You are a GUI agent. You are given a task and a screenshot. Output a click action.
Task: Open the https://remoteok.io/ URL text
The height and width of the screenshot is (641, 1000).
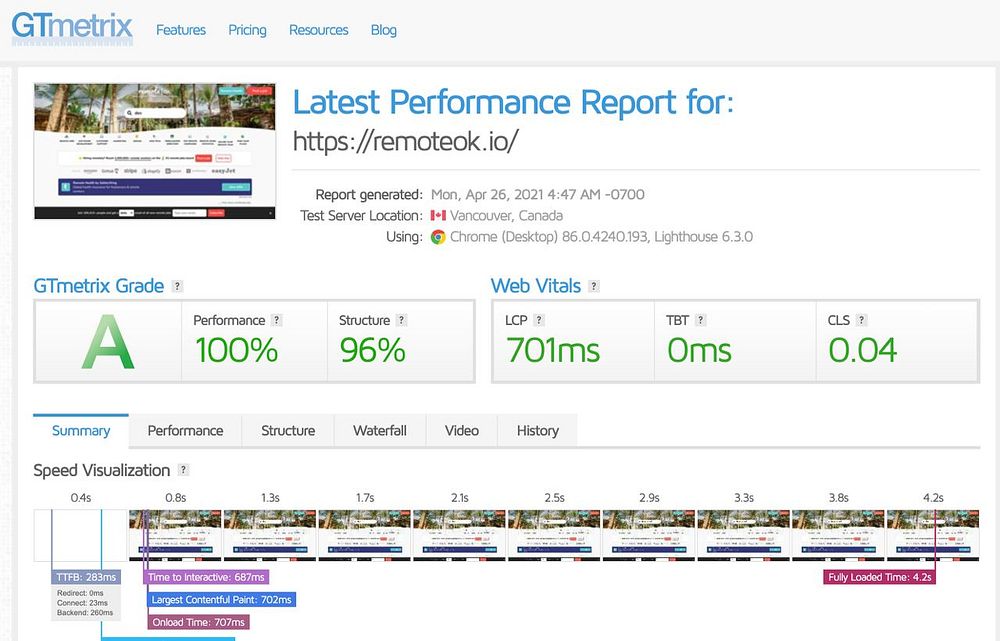(405, 141)
